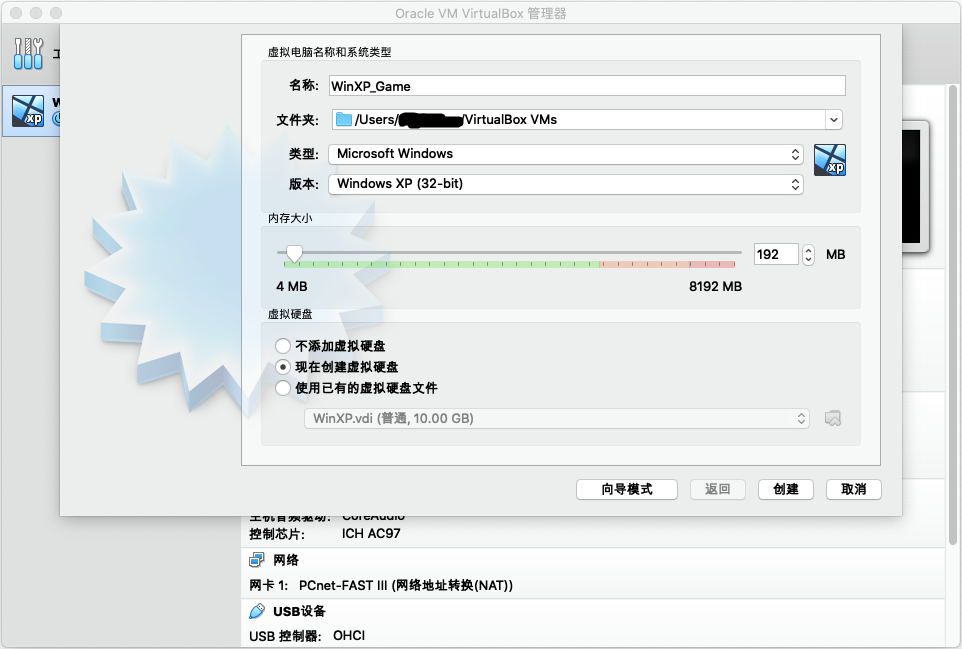Click the 网络 section header

[x=286, y=560]
